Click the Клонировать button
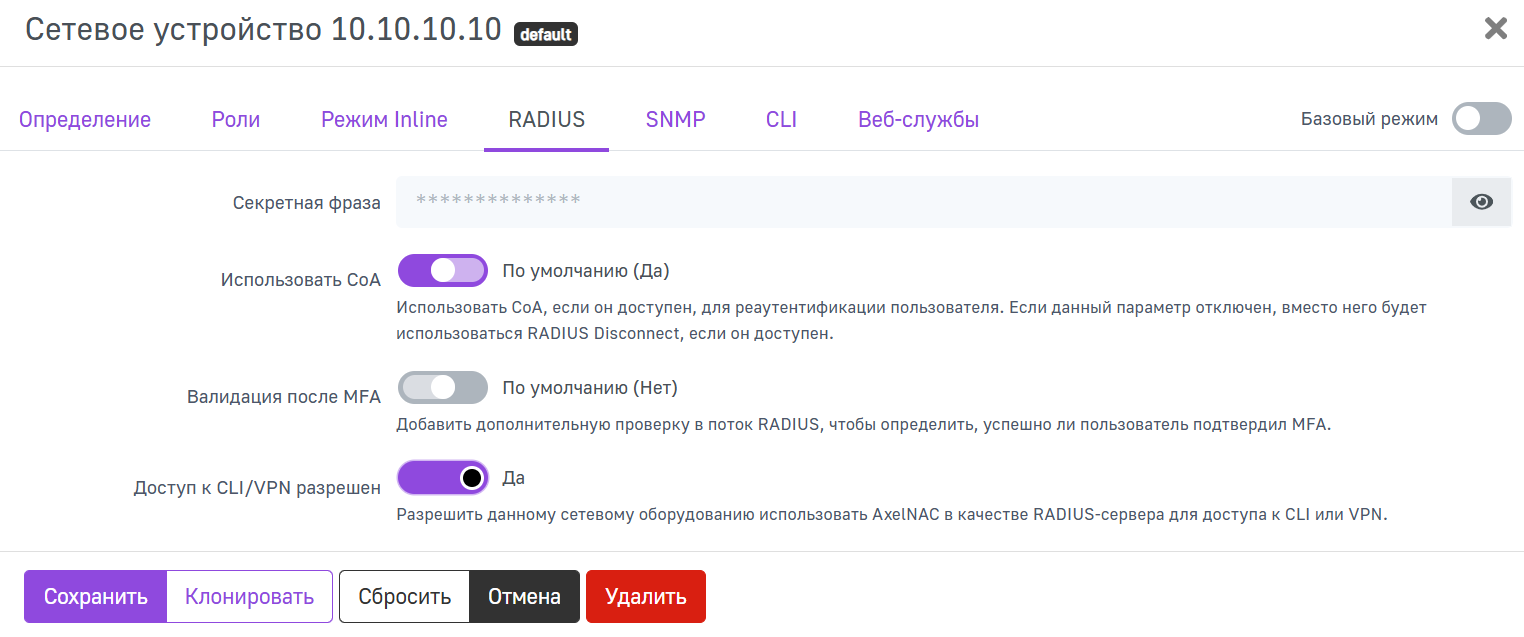The height and width of the screenshot is (637, 1524). pos(249,597)
